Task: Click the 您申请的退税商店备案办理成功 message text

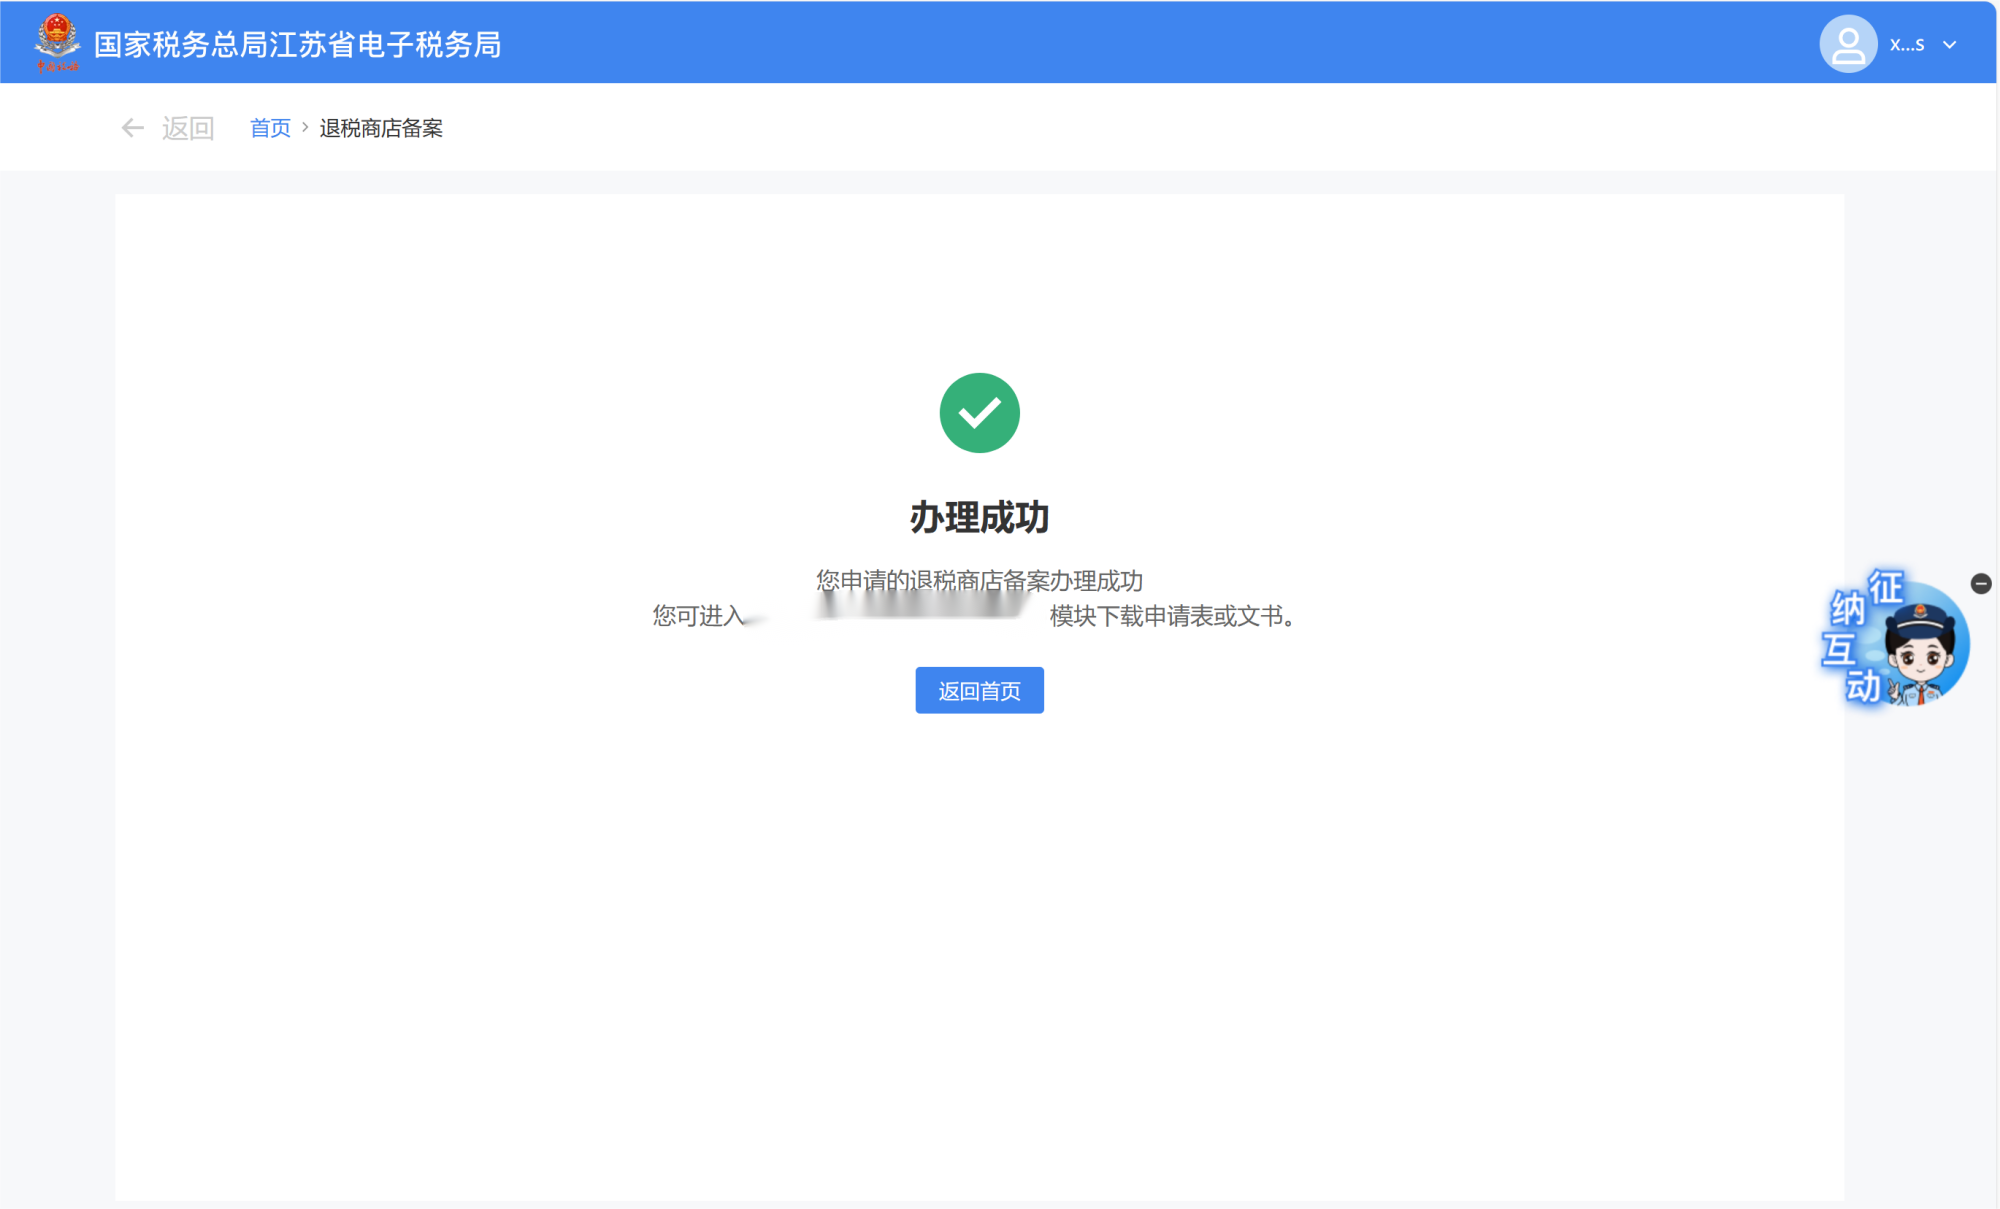Action: (x=979, y=580)
